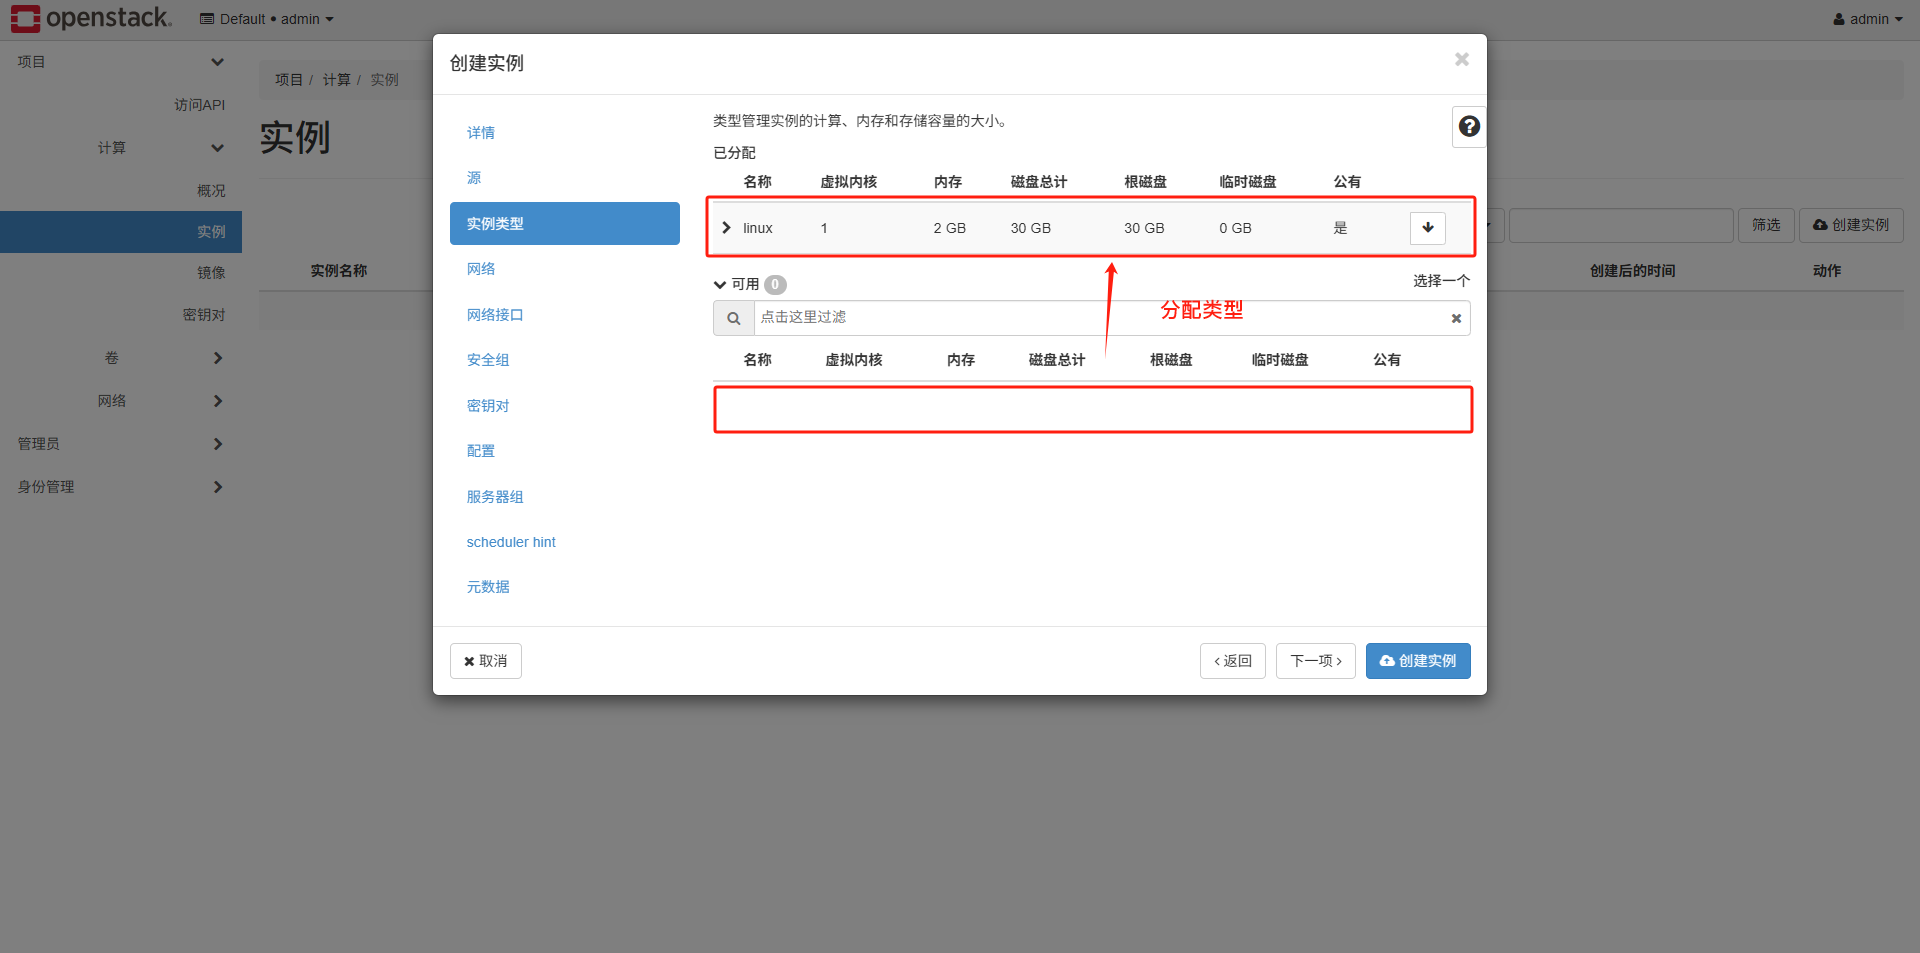Open 镜像 images in the sidebar

click(211, 273)
